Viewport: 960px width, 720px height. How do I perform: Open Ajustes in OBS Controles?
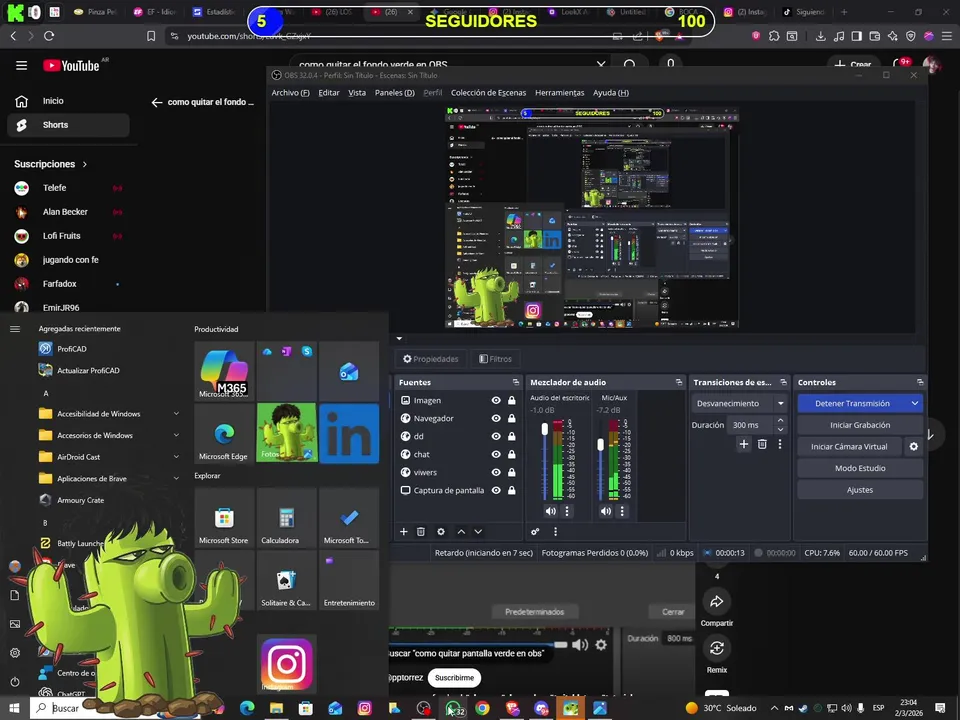coord(860,490)
